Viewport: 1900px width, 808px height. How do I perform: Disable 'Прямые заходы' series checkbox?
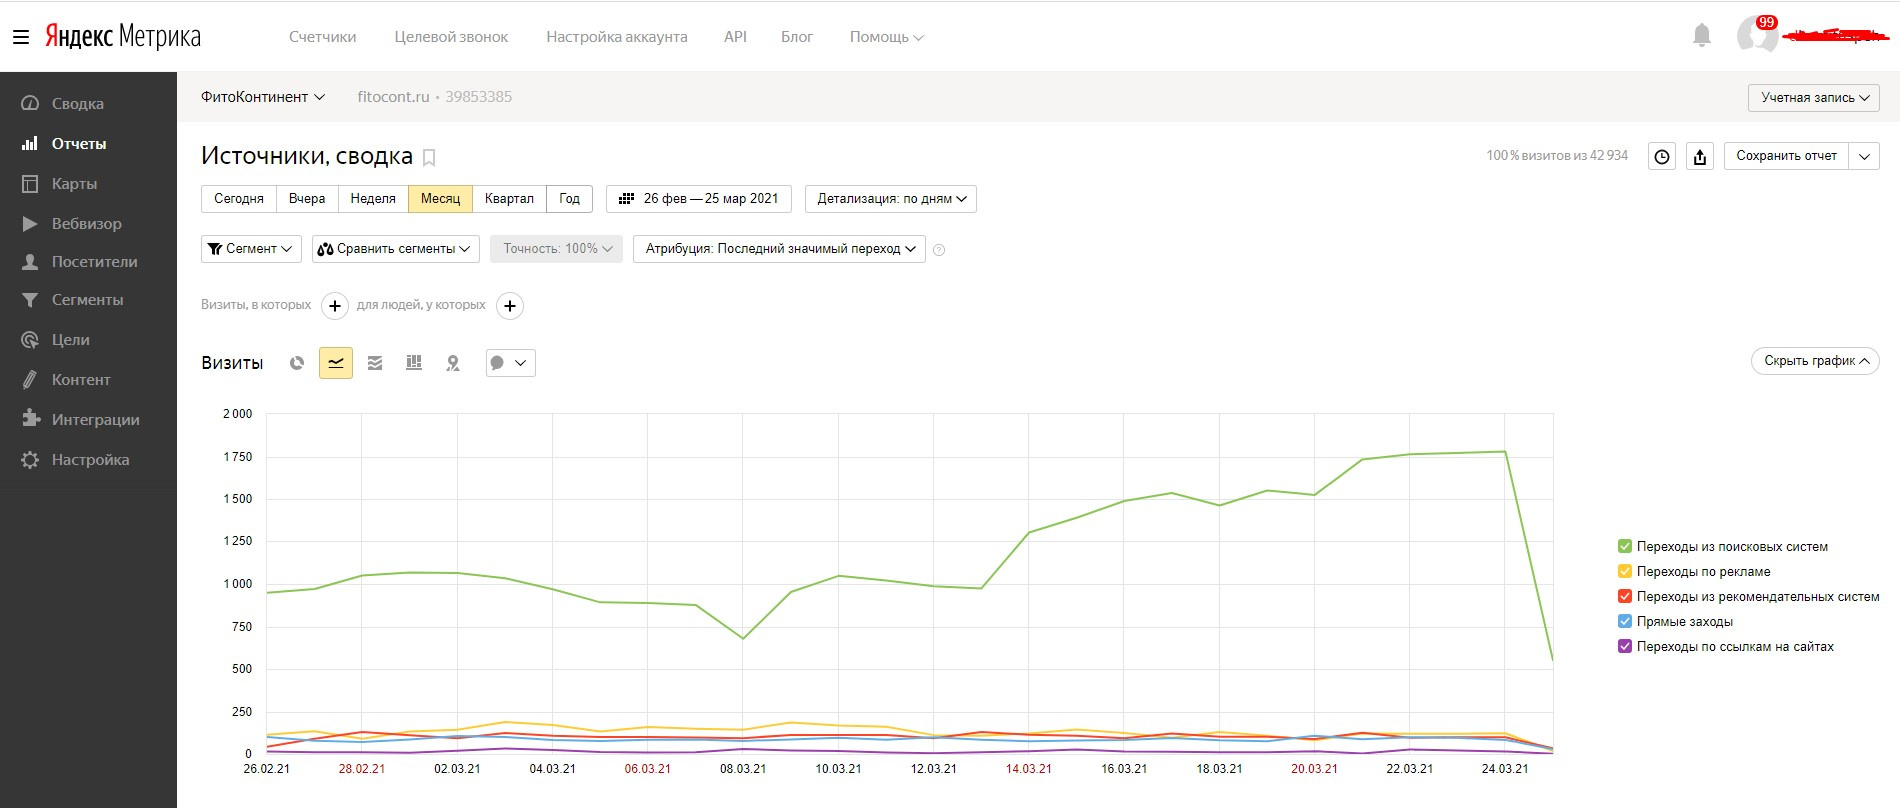1625,621
